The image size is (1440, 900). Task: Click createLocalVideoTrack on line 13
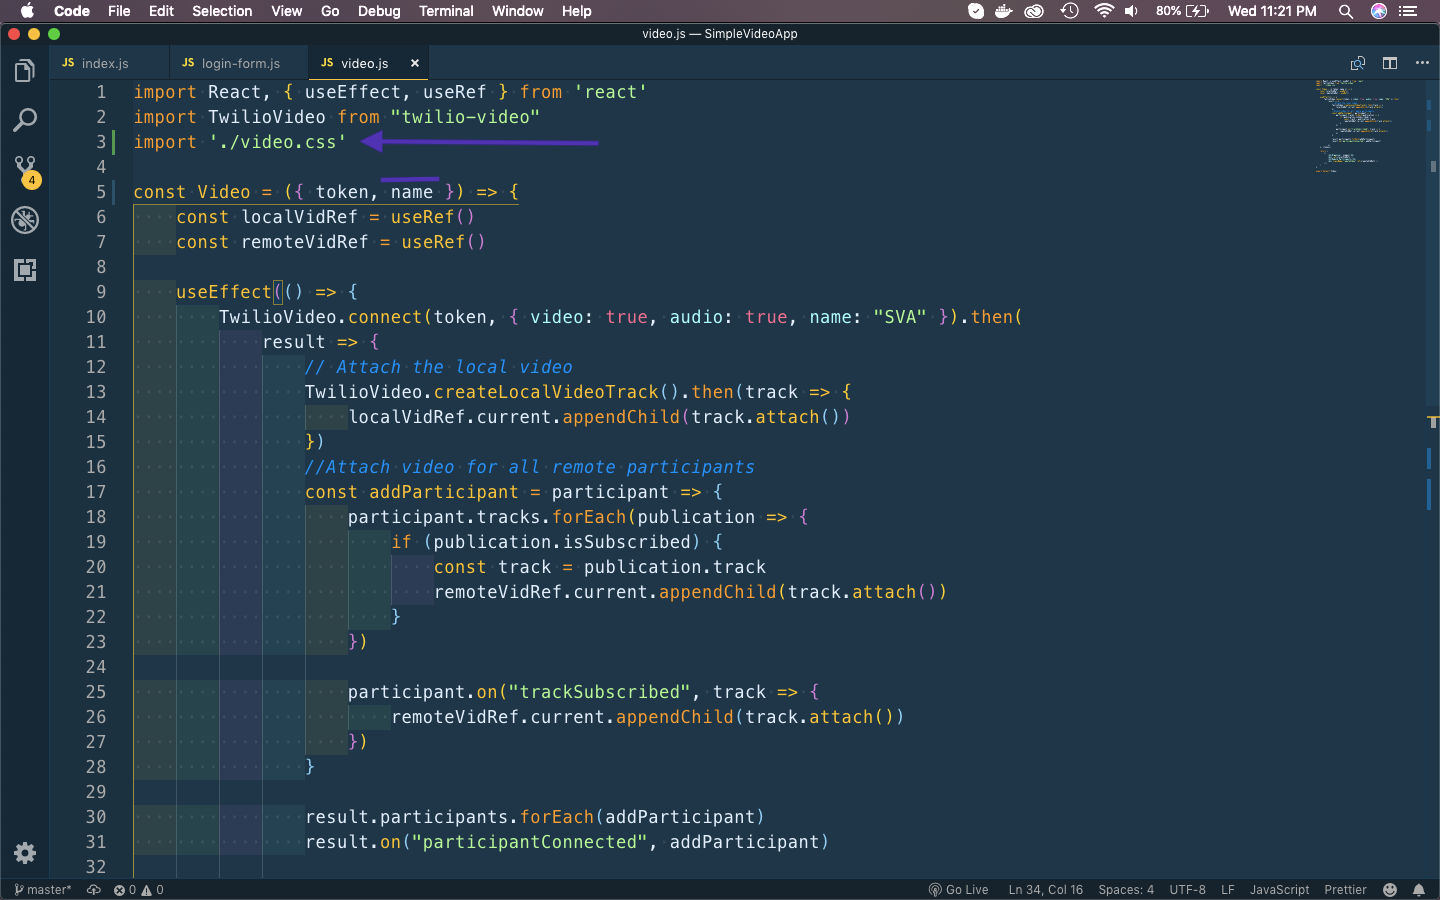click(546, 392)
